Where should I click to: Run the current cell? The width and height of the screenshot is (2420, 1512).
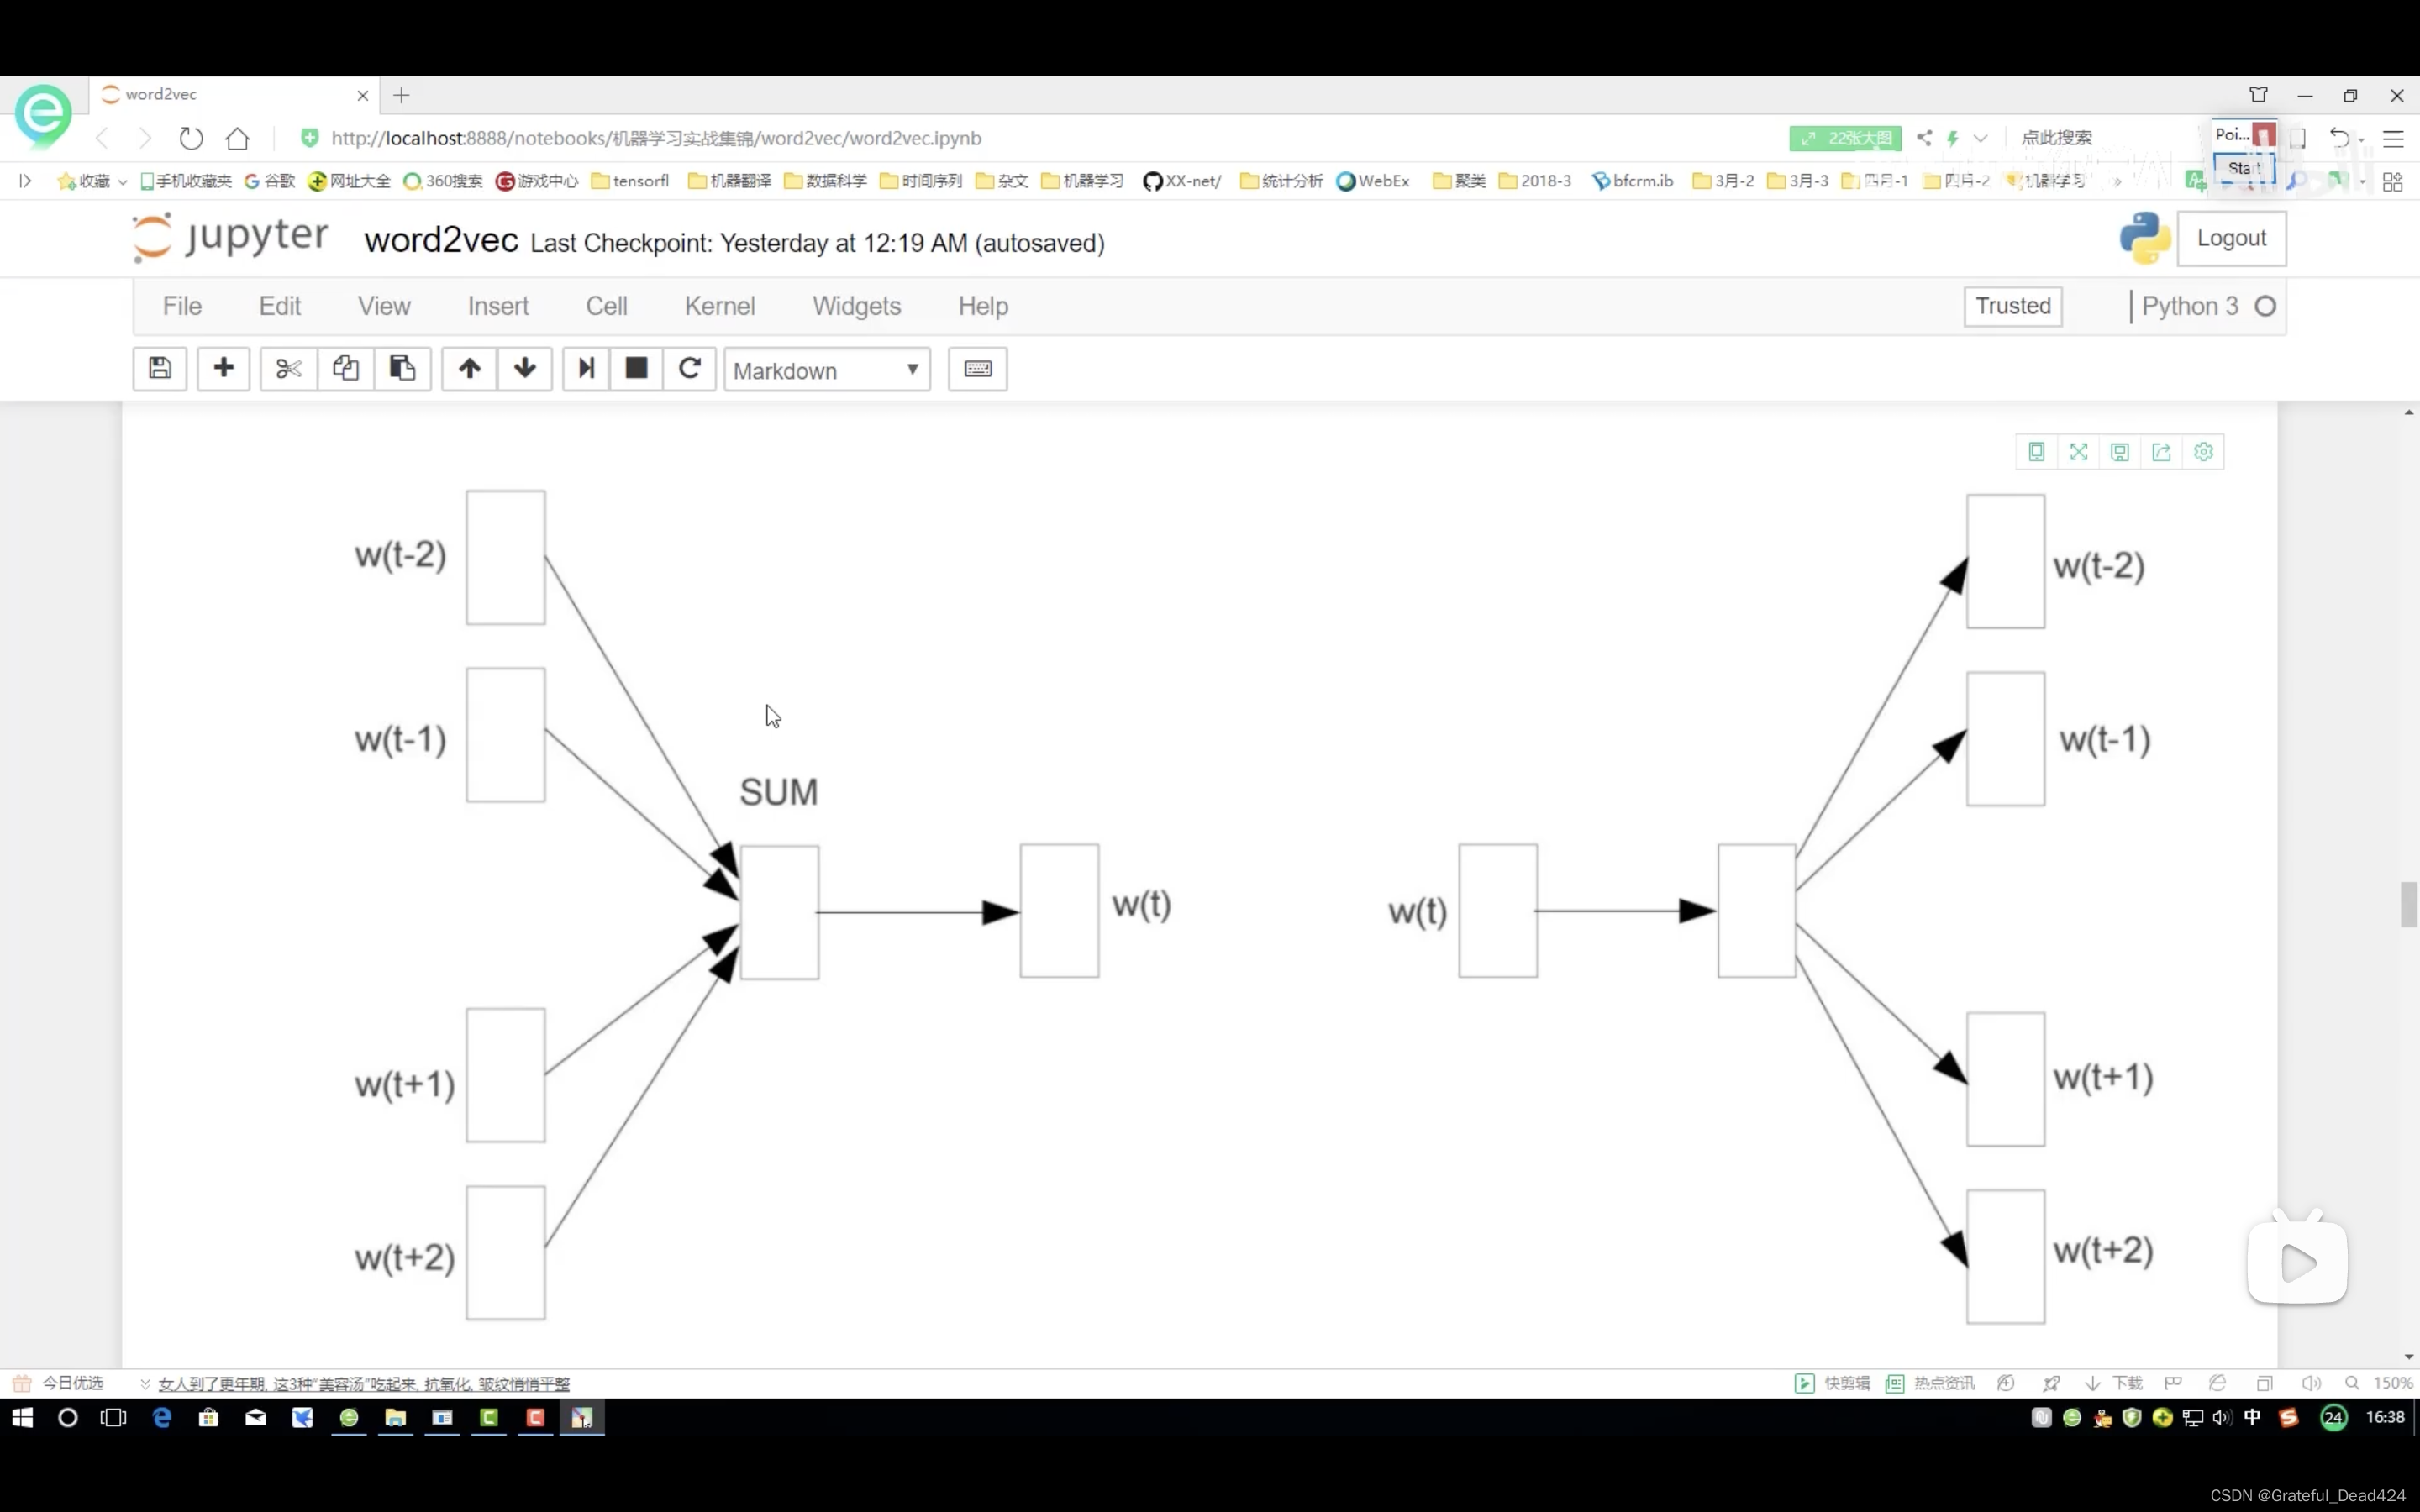point(585,368)
